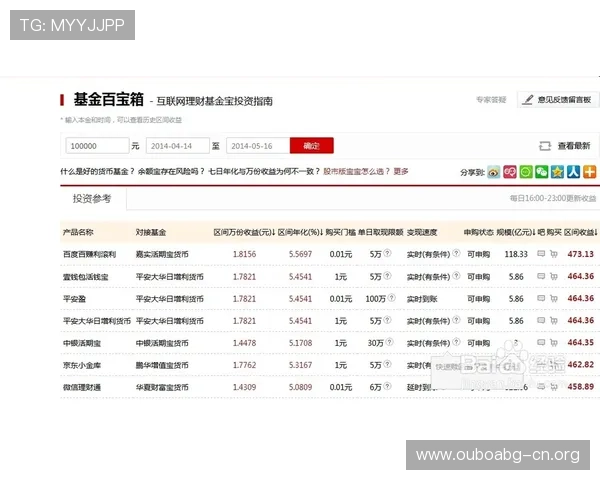600x480 pixels.
Task: Select product name 百度百赚利滚利
Action: (x=89, y=255)
